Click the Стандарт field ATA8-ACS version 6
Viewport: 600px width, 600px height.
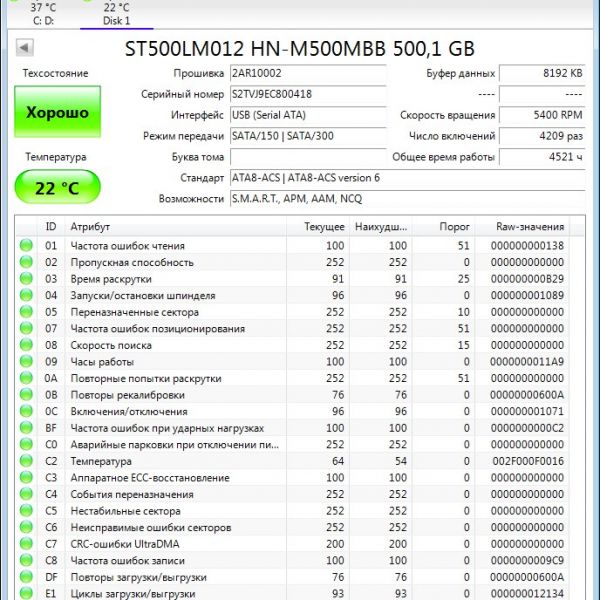[x=408, y=178]
